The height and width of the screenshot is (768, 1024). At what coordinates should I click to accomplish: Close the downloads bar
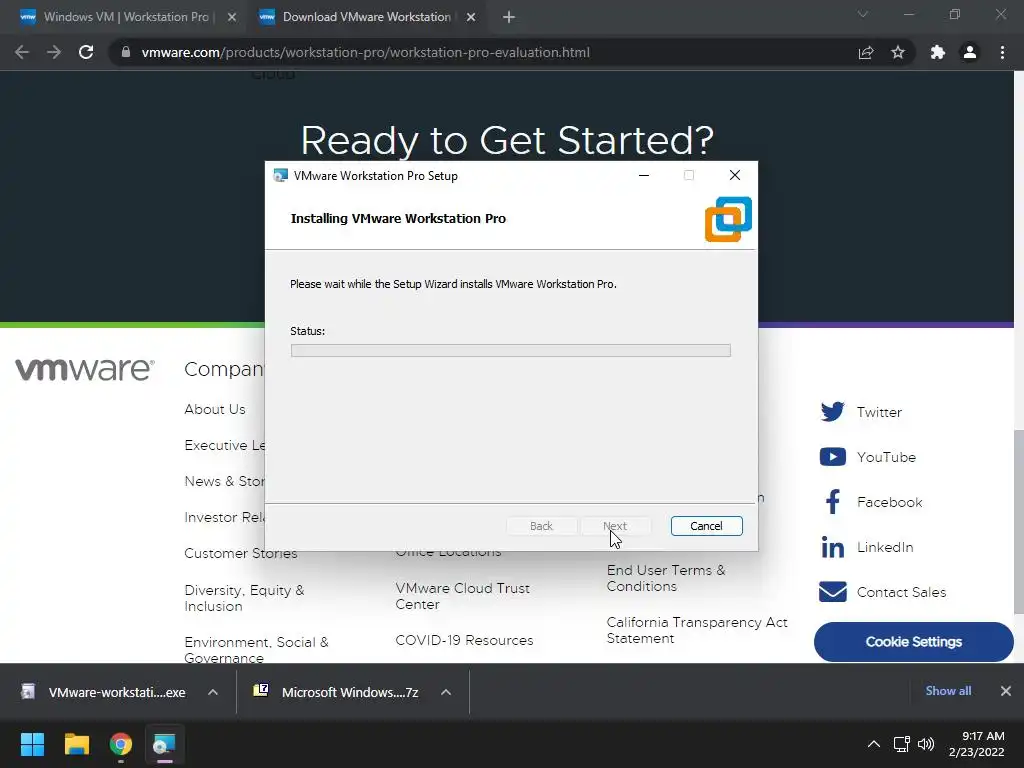click(x=1006, y=691)
